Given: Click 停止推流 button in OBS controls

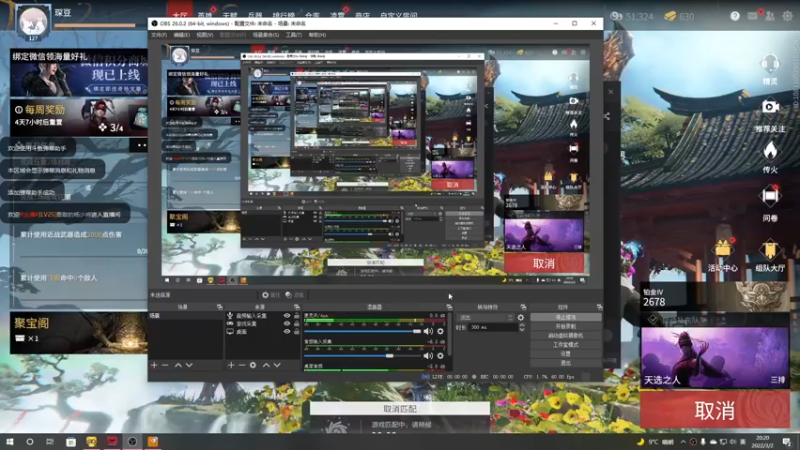Looking at the screenshot, I should [x=565, y=317].
